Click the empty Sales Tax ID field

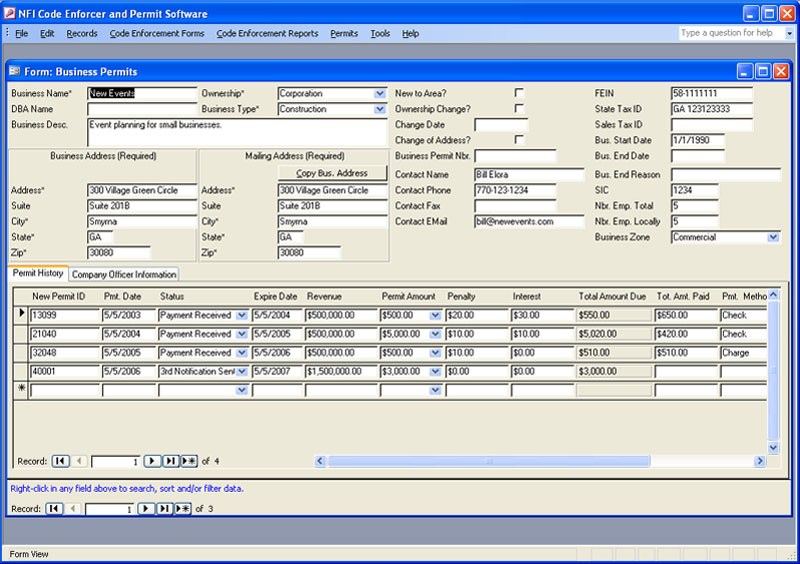712,125
